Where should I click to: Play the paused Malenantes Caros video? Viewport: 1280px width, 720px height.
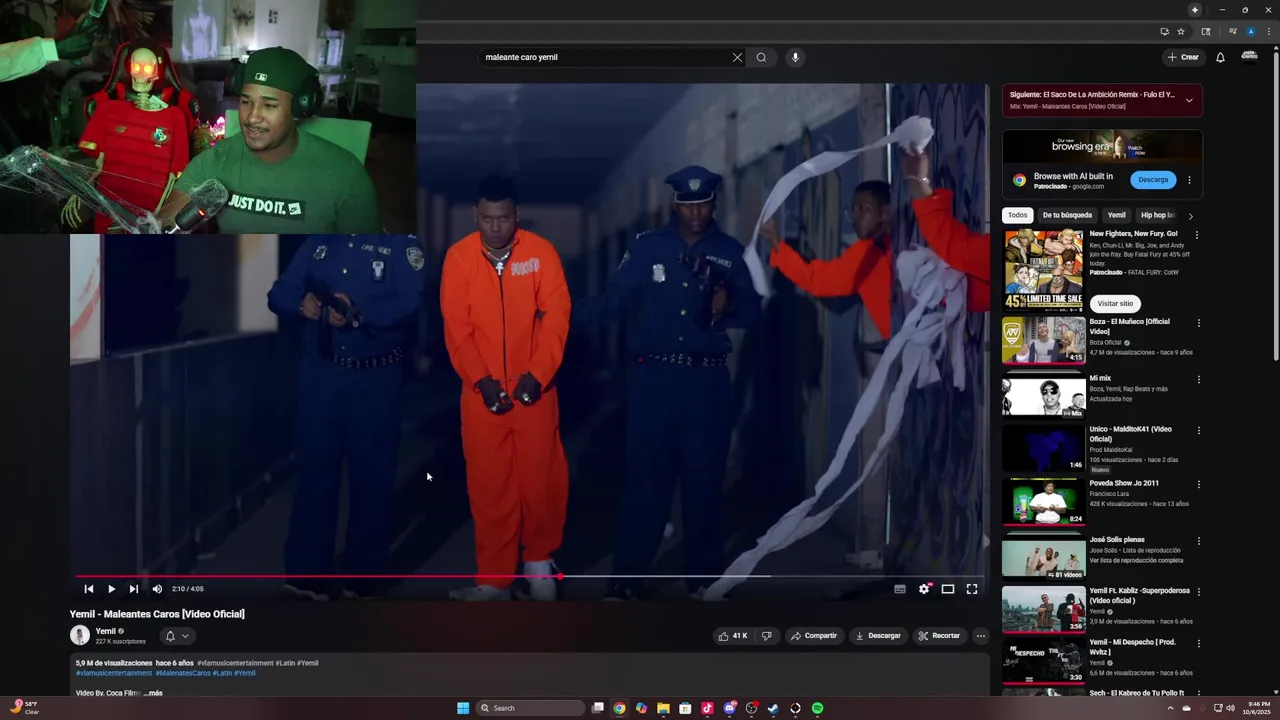[111, 589]
